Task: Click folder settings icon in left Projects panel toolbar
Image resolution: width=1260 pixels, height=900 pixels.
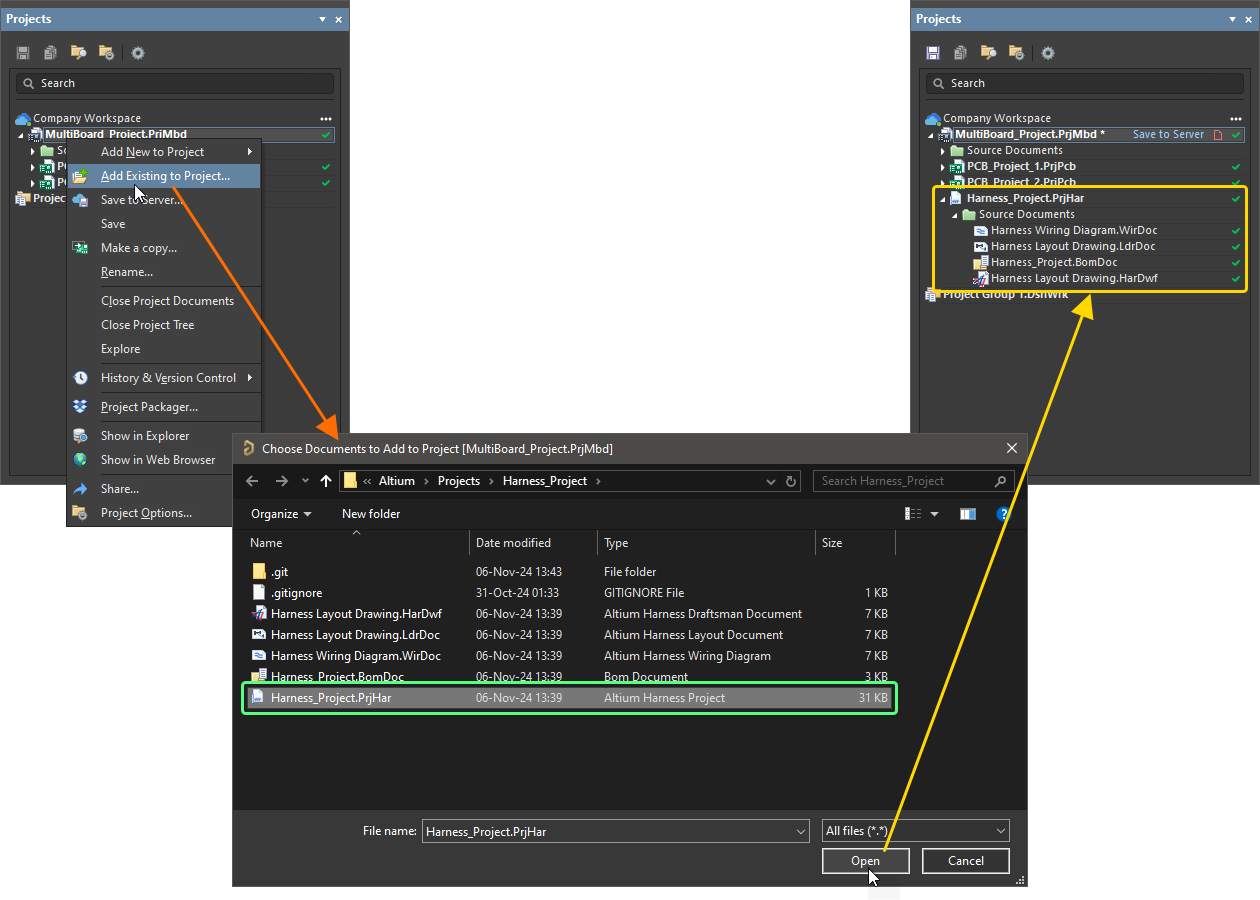Action: [106, 53]
